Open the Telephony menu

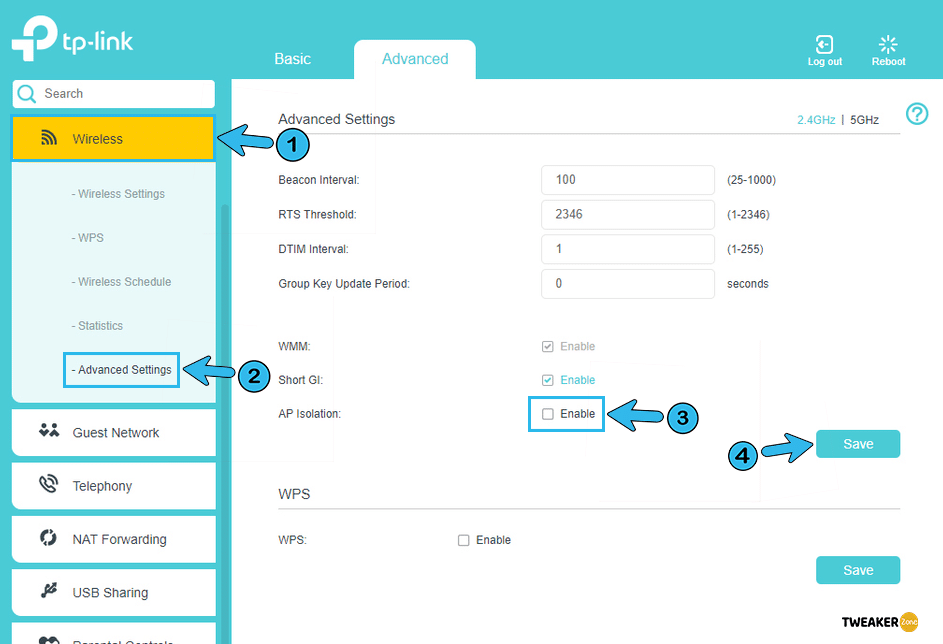114,486
